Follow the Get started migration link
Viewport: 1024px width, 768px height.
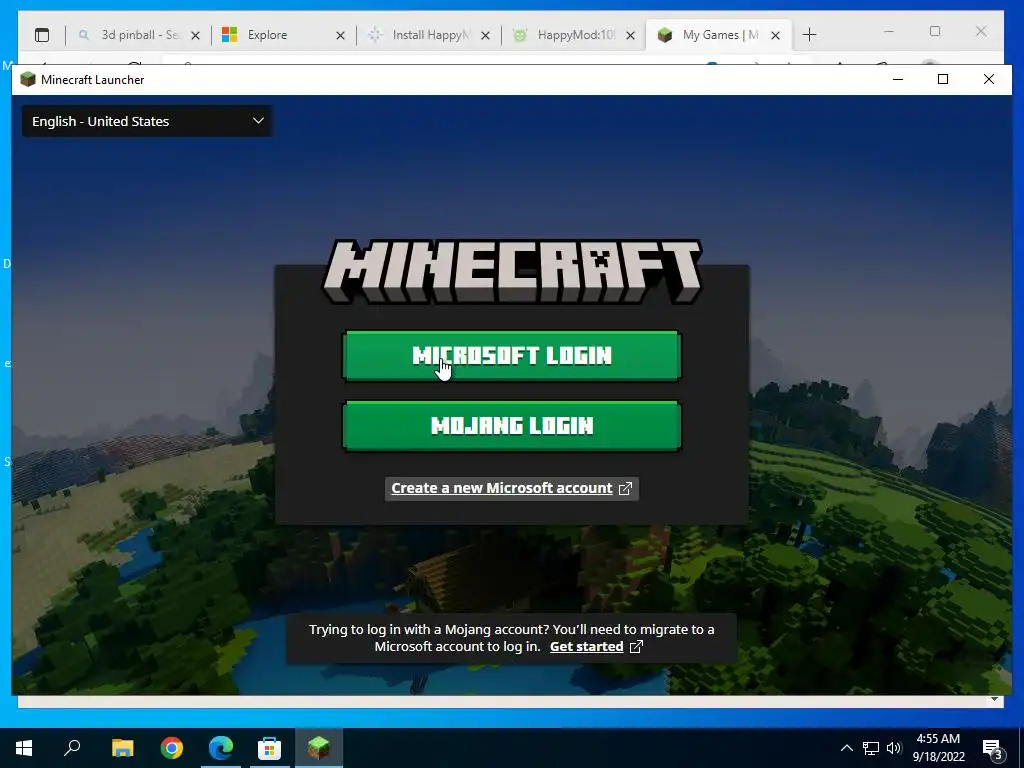point(586,647)
